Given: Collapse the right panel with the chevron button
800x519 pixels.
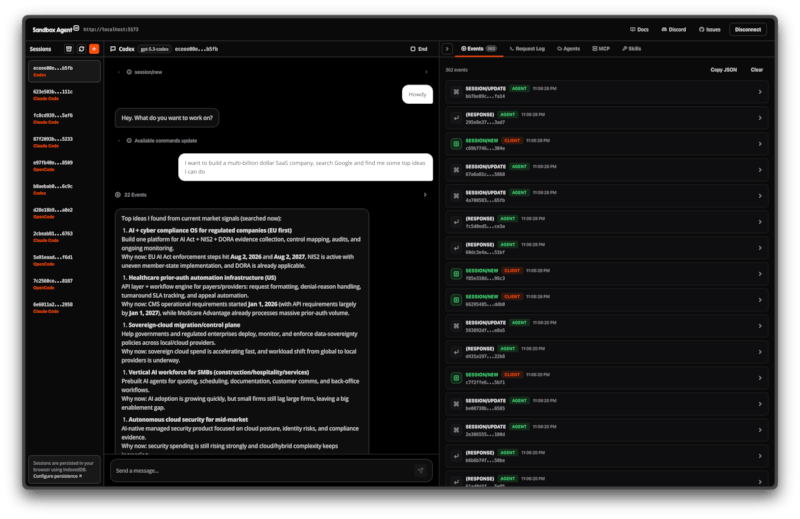Looking at the screenshot, I should coord(447,48).
